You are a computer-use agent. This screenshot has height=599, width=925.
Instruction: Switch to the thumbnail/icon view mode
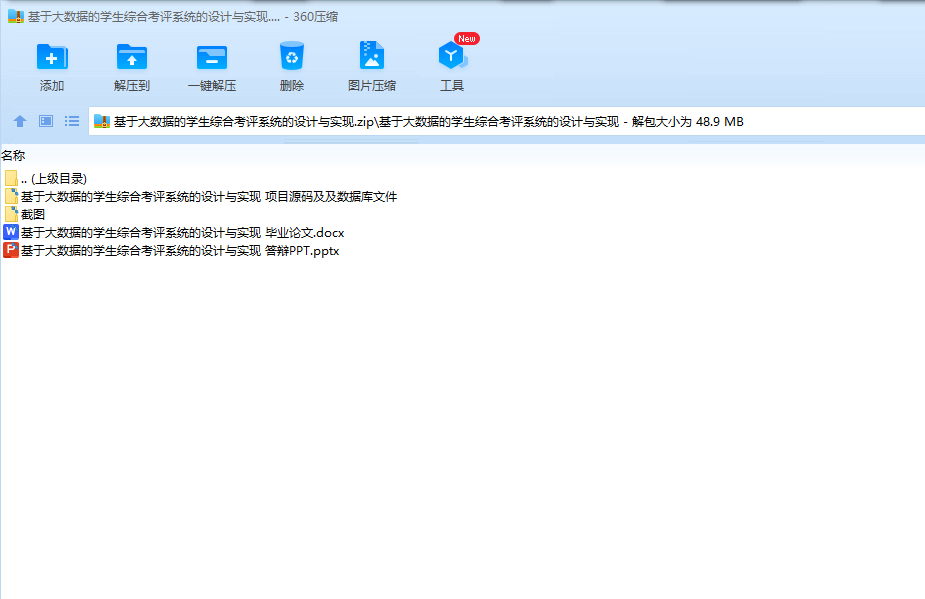[x=46, y=121]
